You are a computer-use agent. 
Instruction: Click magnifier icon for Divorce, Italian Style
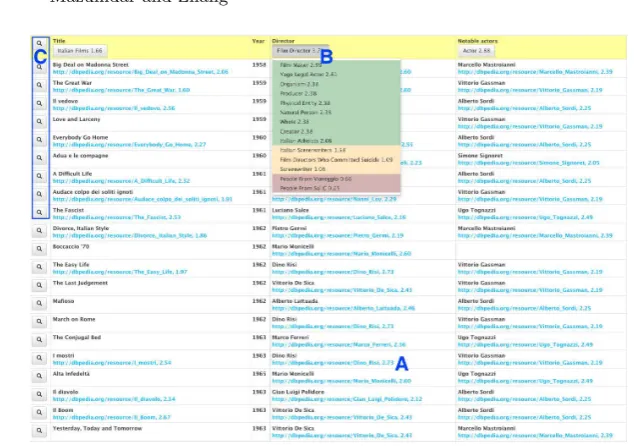[x=39, y=231]
